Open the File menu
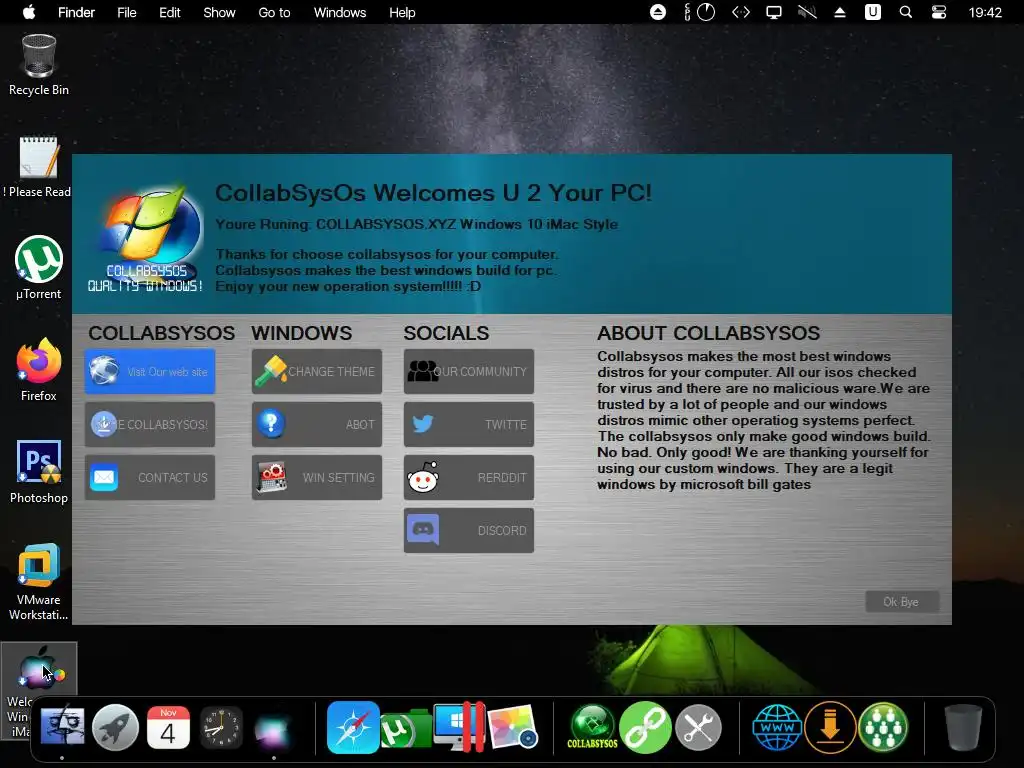Image resolution: width=1024 pixels, height=768 pixels. pyautogui.click(x=127, y=12)
